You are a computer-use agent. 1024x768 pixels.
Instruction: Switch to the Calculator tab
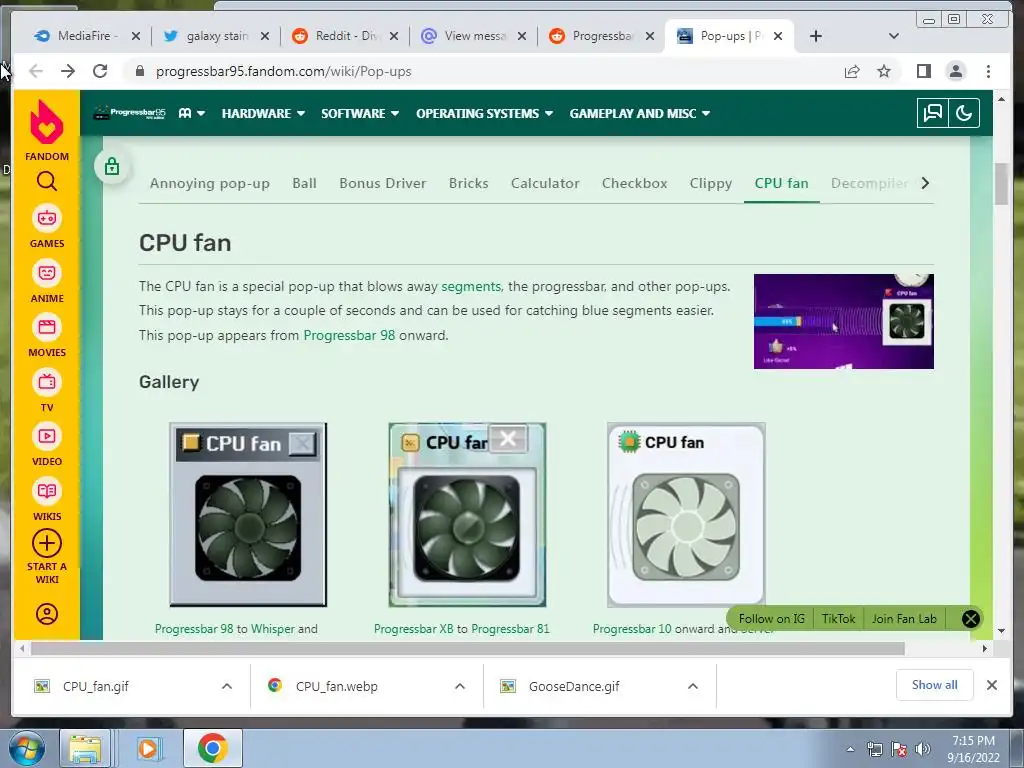click(x=545, y=184)
